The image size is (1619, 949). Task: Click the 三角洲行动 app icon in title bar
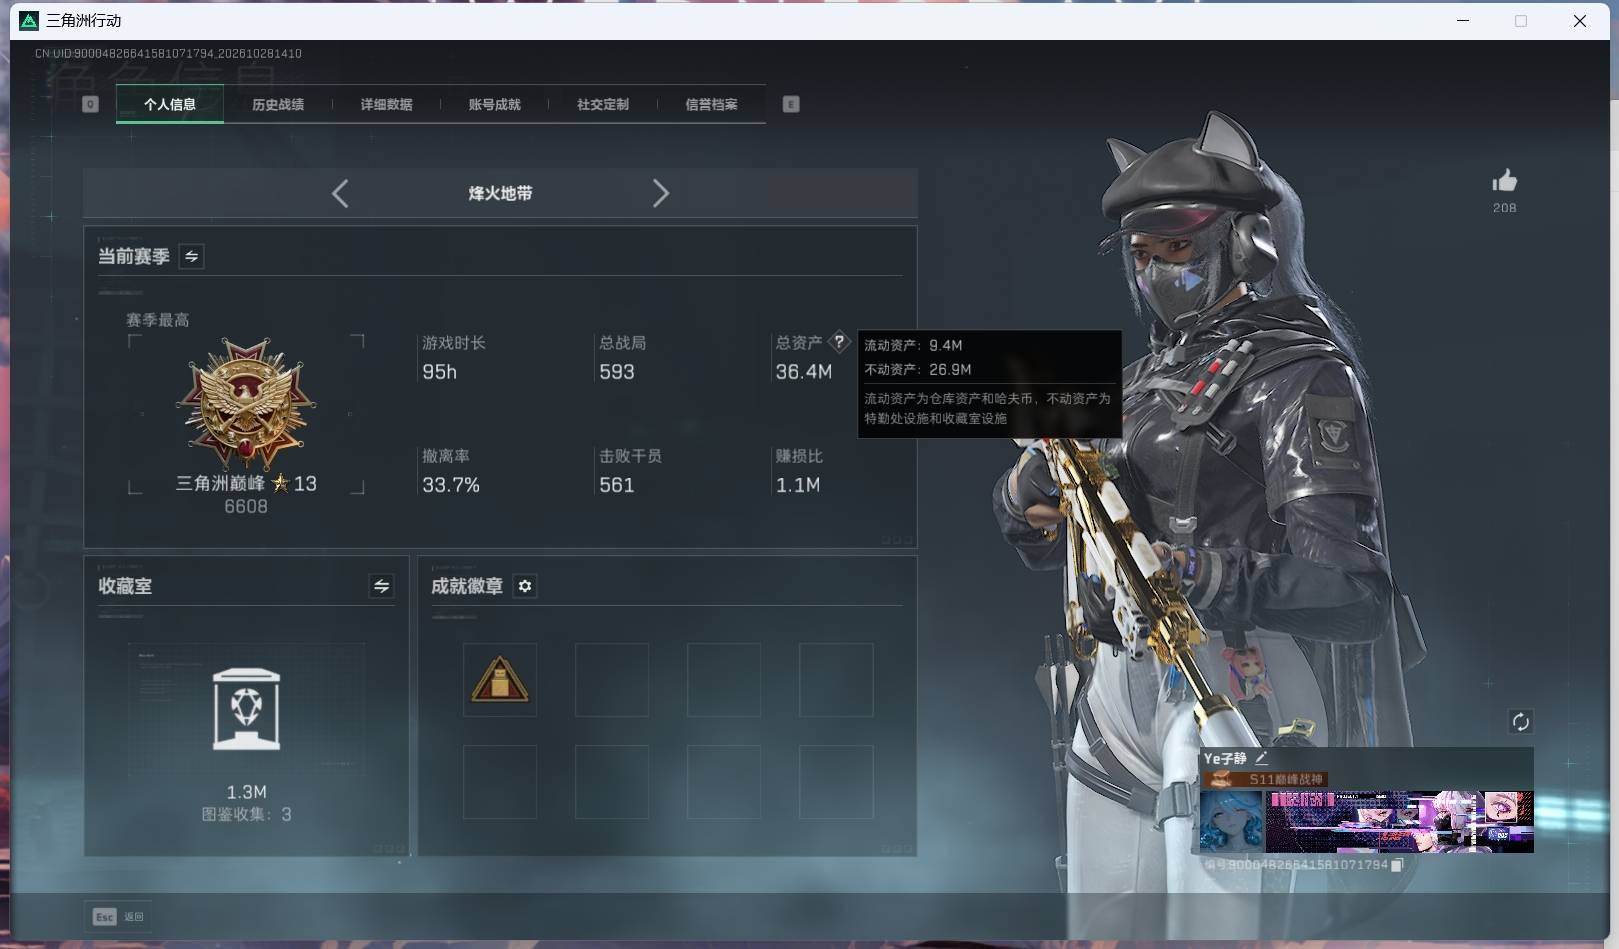point(29,20)
